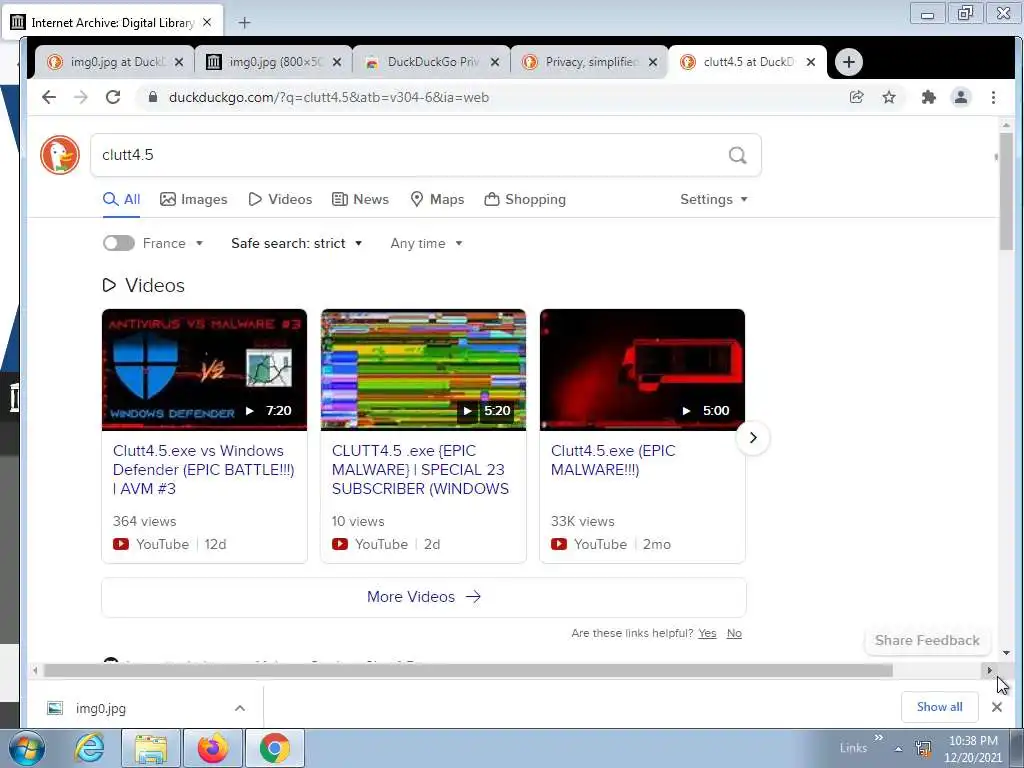Open Windows Start menu

tap(26, 748)
